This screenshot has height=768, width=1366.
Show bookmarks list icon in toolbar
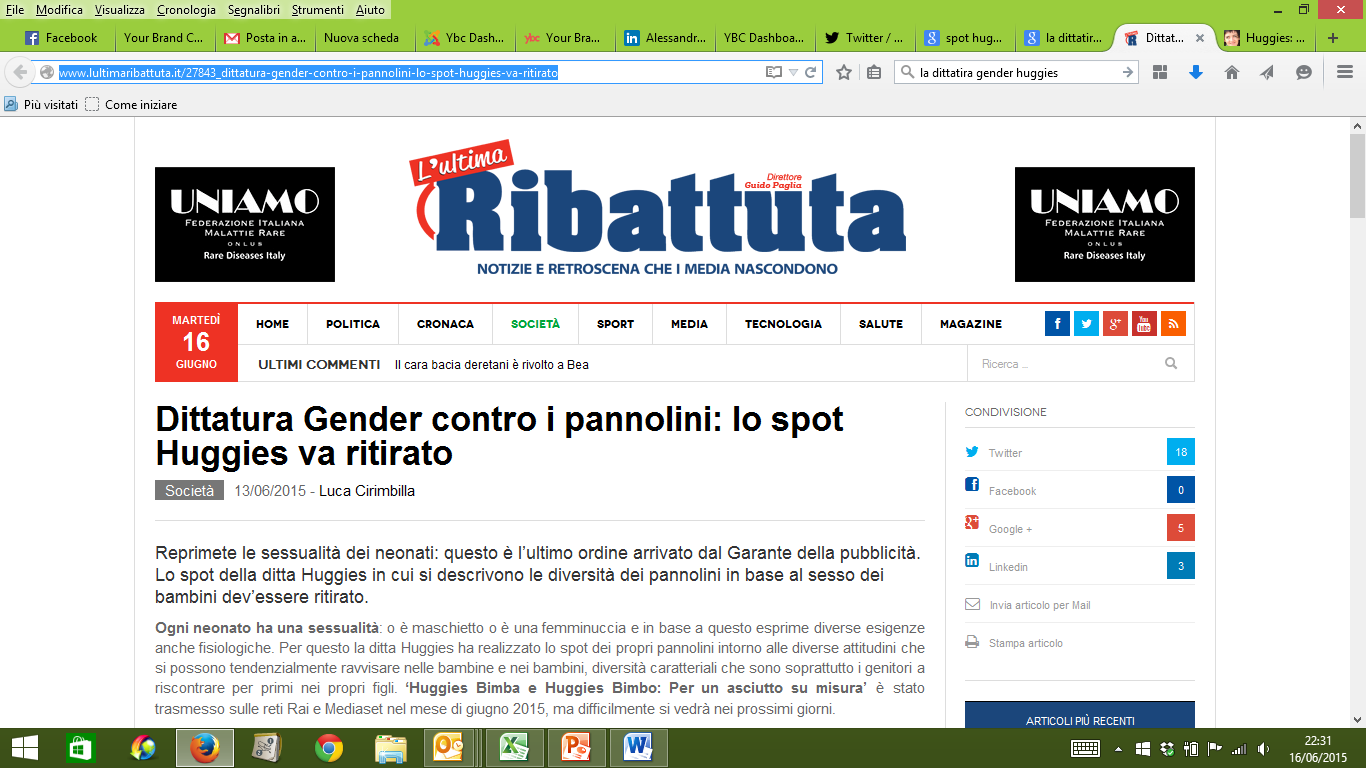[874, 72]
